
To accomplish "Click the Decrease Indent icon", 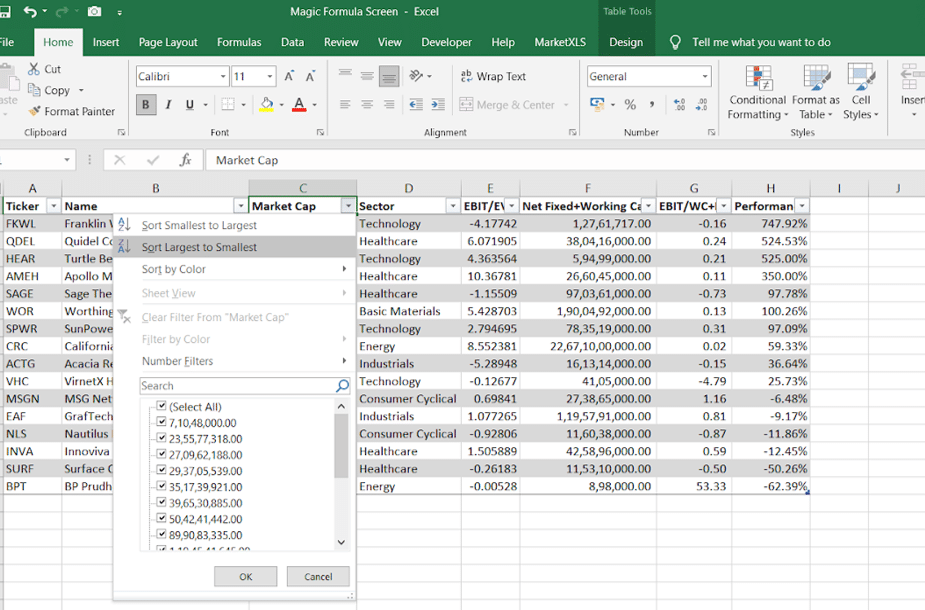I will 416,104.
